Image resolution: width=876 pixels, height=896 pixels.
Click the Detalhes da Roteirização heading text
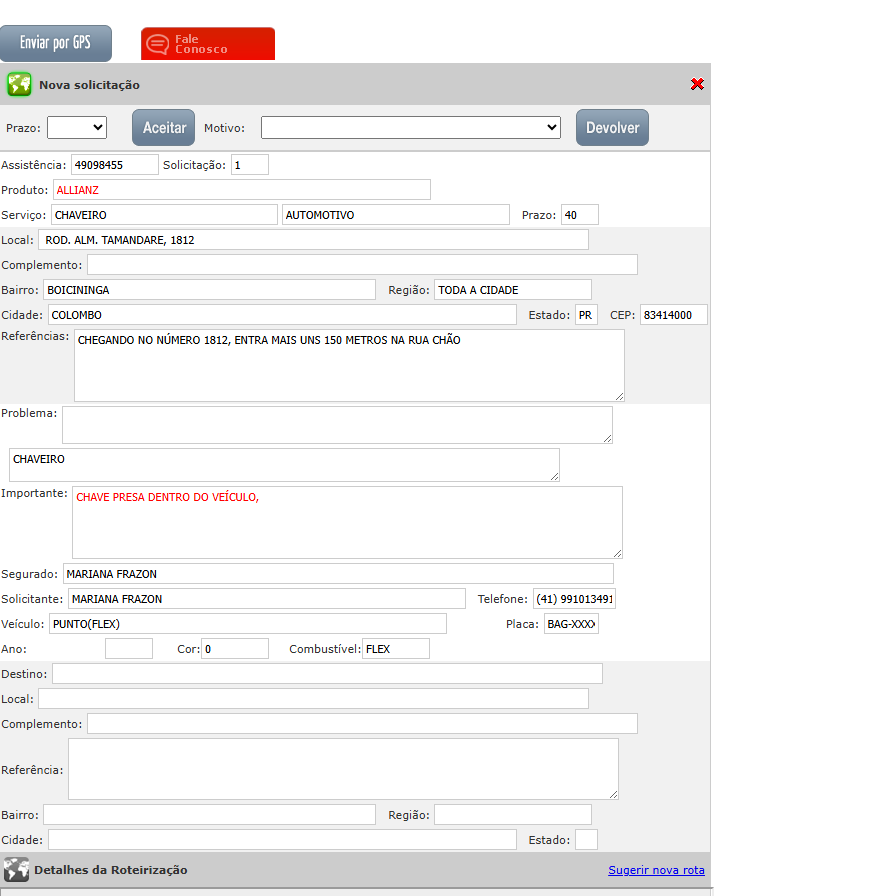pyautogui.click(x=111, y=870)
